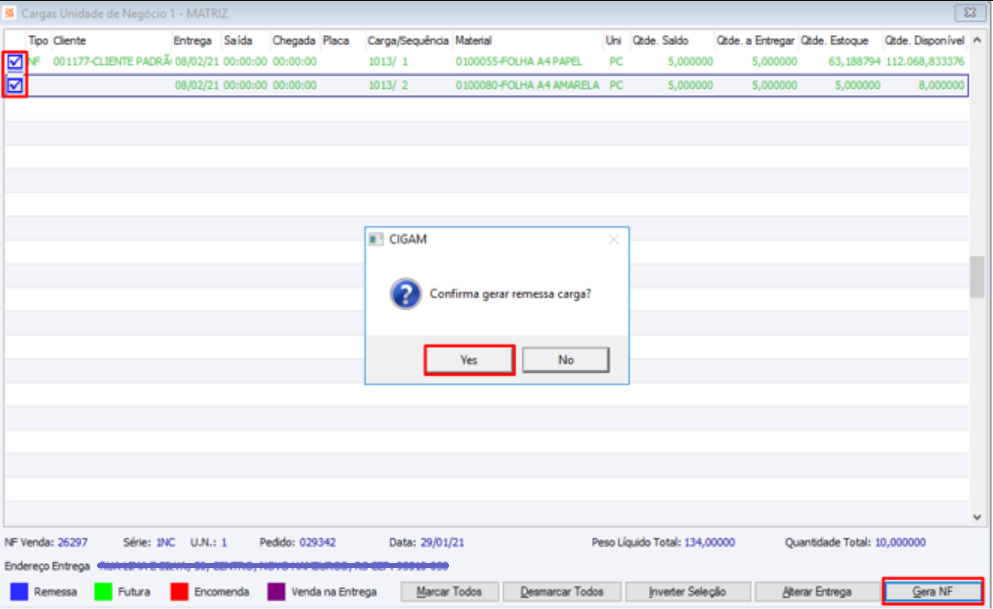
Task: Click Pedido value 029342
Action: 317,543
